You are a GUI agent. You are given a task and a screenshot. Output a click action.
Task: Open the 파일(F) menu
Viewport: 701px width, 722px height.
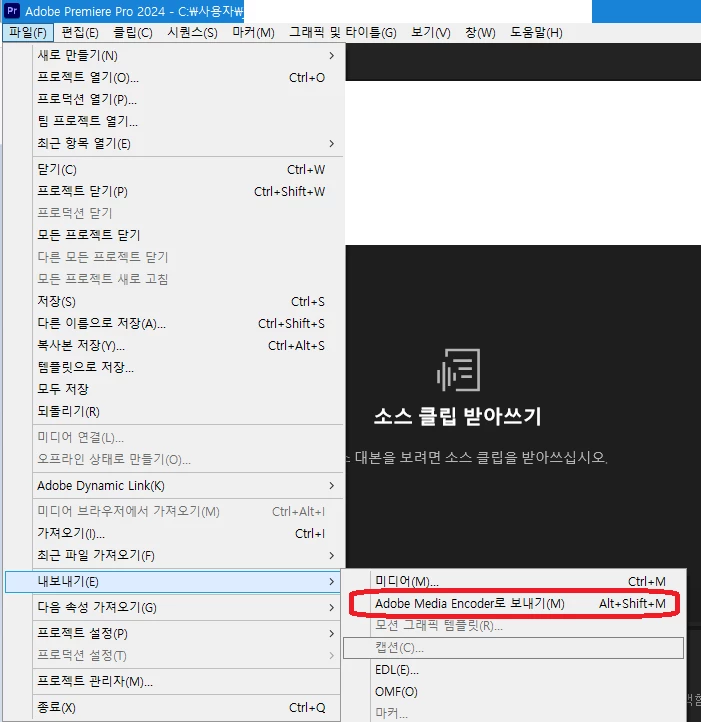pyautogui.click(x=28, y=33)
